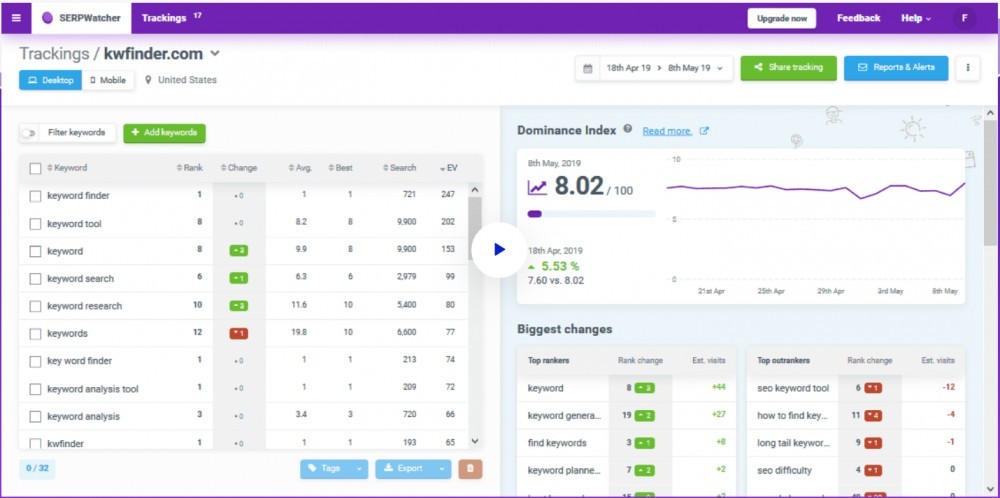Click red rank badge for 'seo difficulty'
The image size is (1000, 498).
coord(873,471)
